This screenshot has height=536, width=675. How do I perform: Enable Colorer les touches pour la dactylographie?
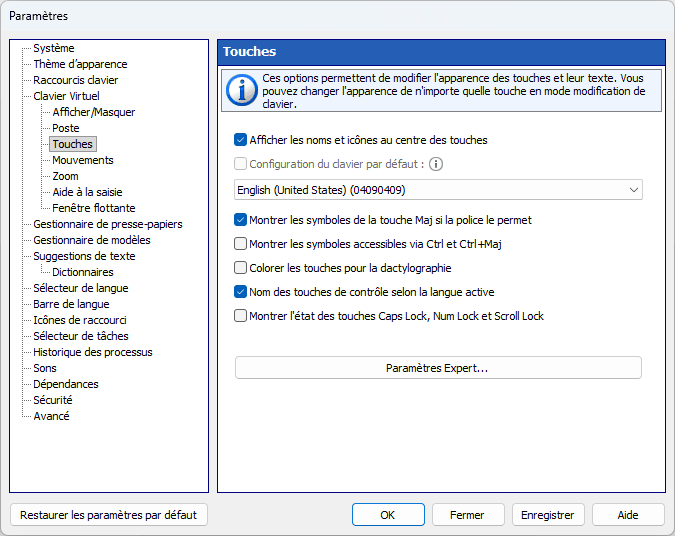[240, 268]
